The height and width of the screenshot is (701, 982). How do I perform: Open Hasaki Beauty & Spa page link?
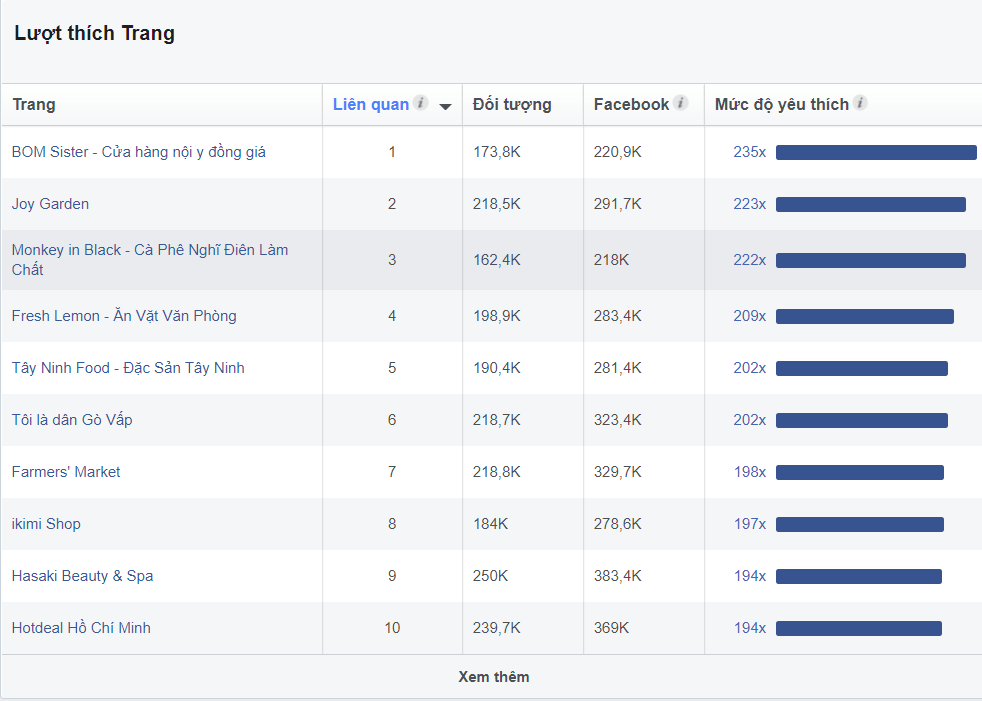point(82,576)
